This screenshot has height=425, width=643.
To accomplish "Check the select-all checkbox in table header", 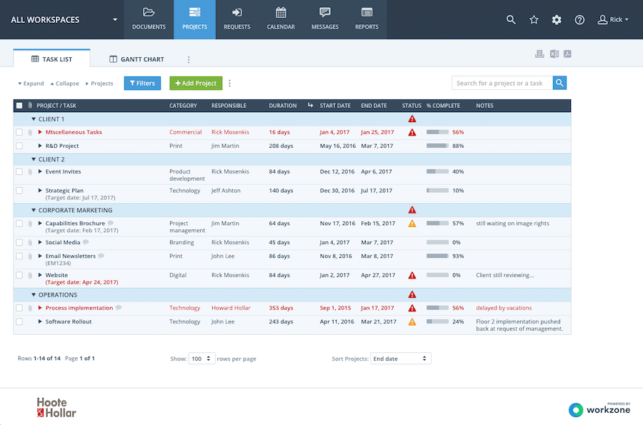I will pyautogui.click(x=18, y=105).
